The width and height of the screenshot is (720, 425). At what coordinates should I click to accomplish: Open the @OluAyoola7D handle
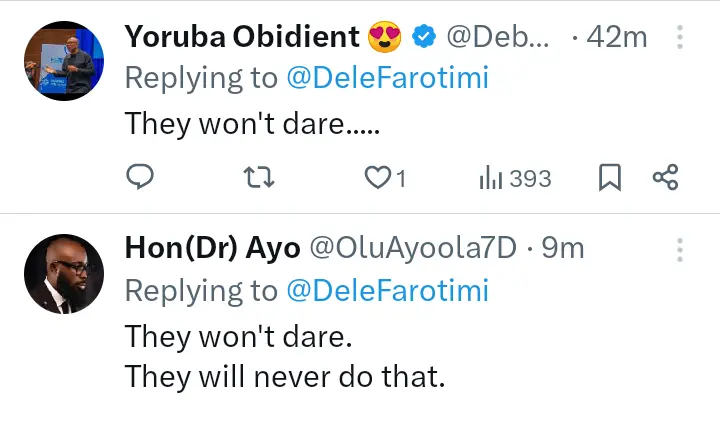point(413,248)
